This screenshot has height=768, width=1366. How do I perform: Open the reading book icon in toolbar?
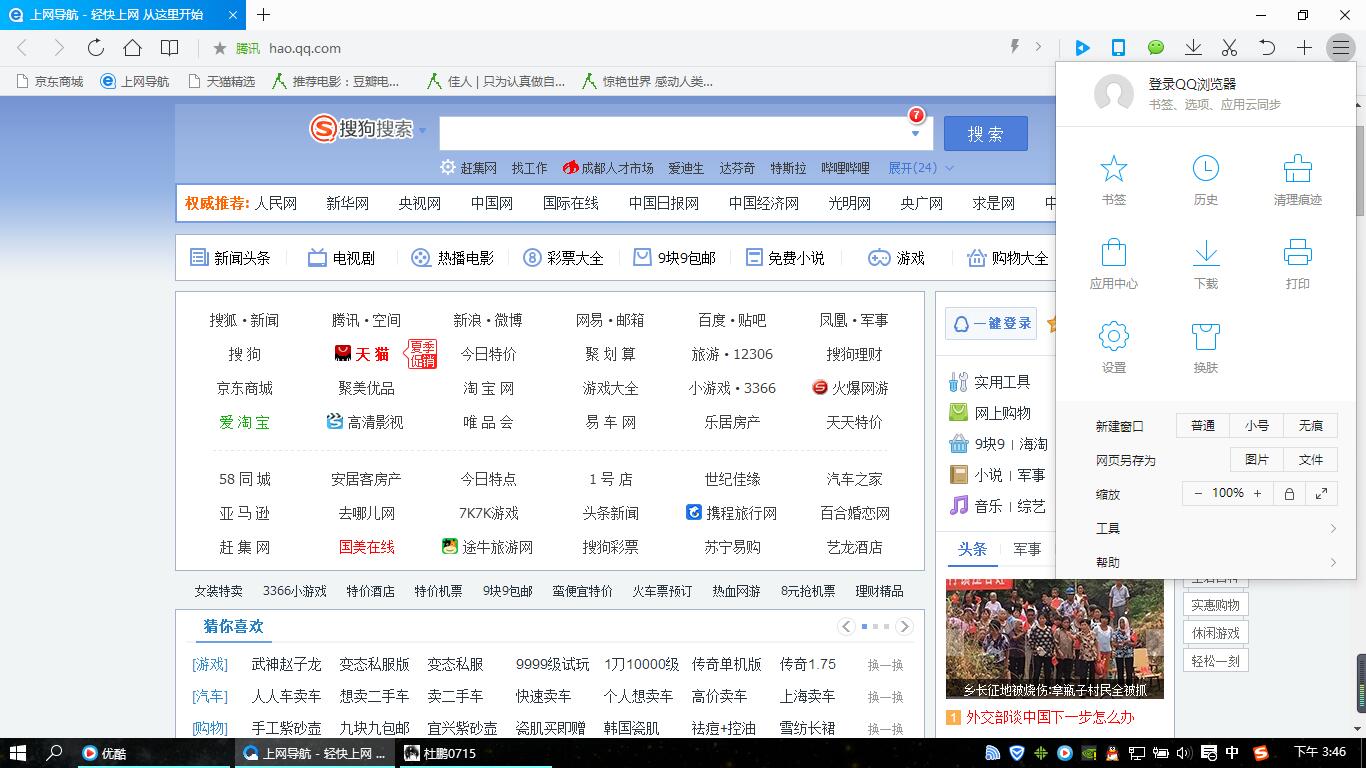(170, 47)
